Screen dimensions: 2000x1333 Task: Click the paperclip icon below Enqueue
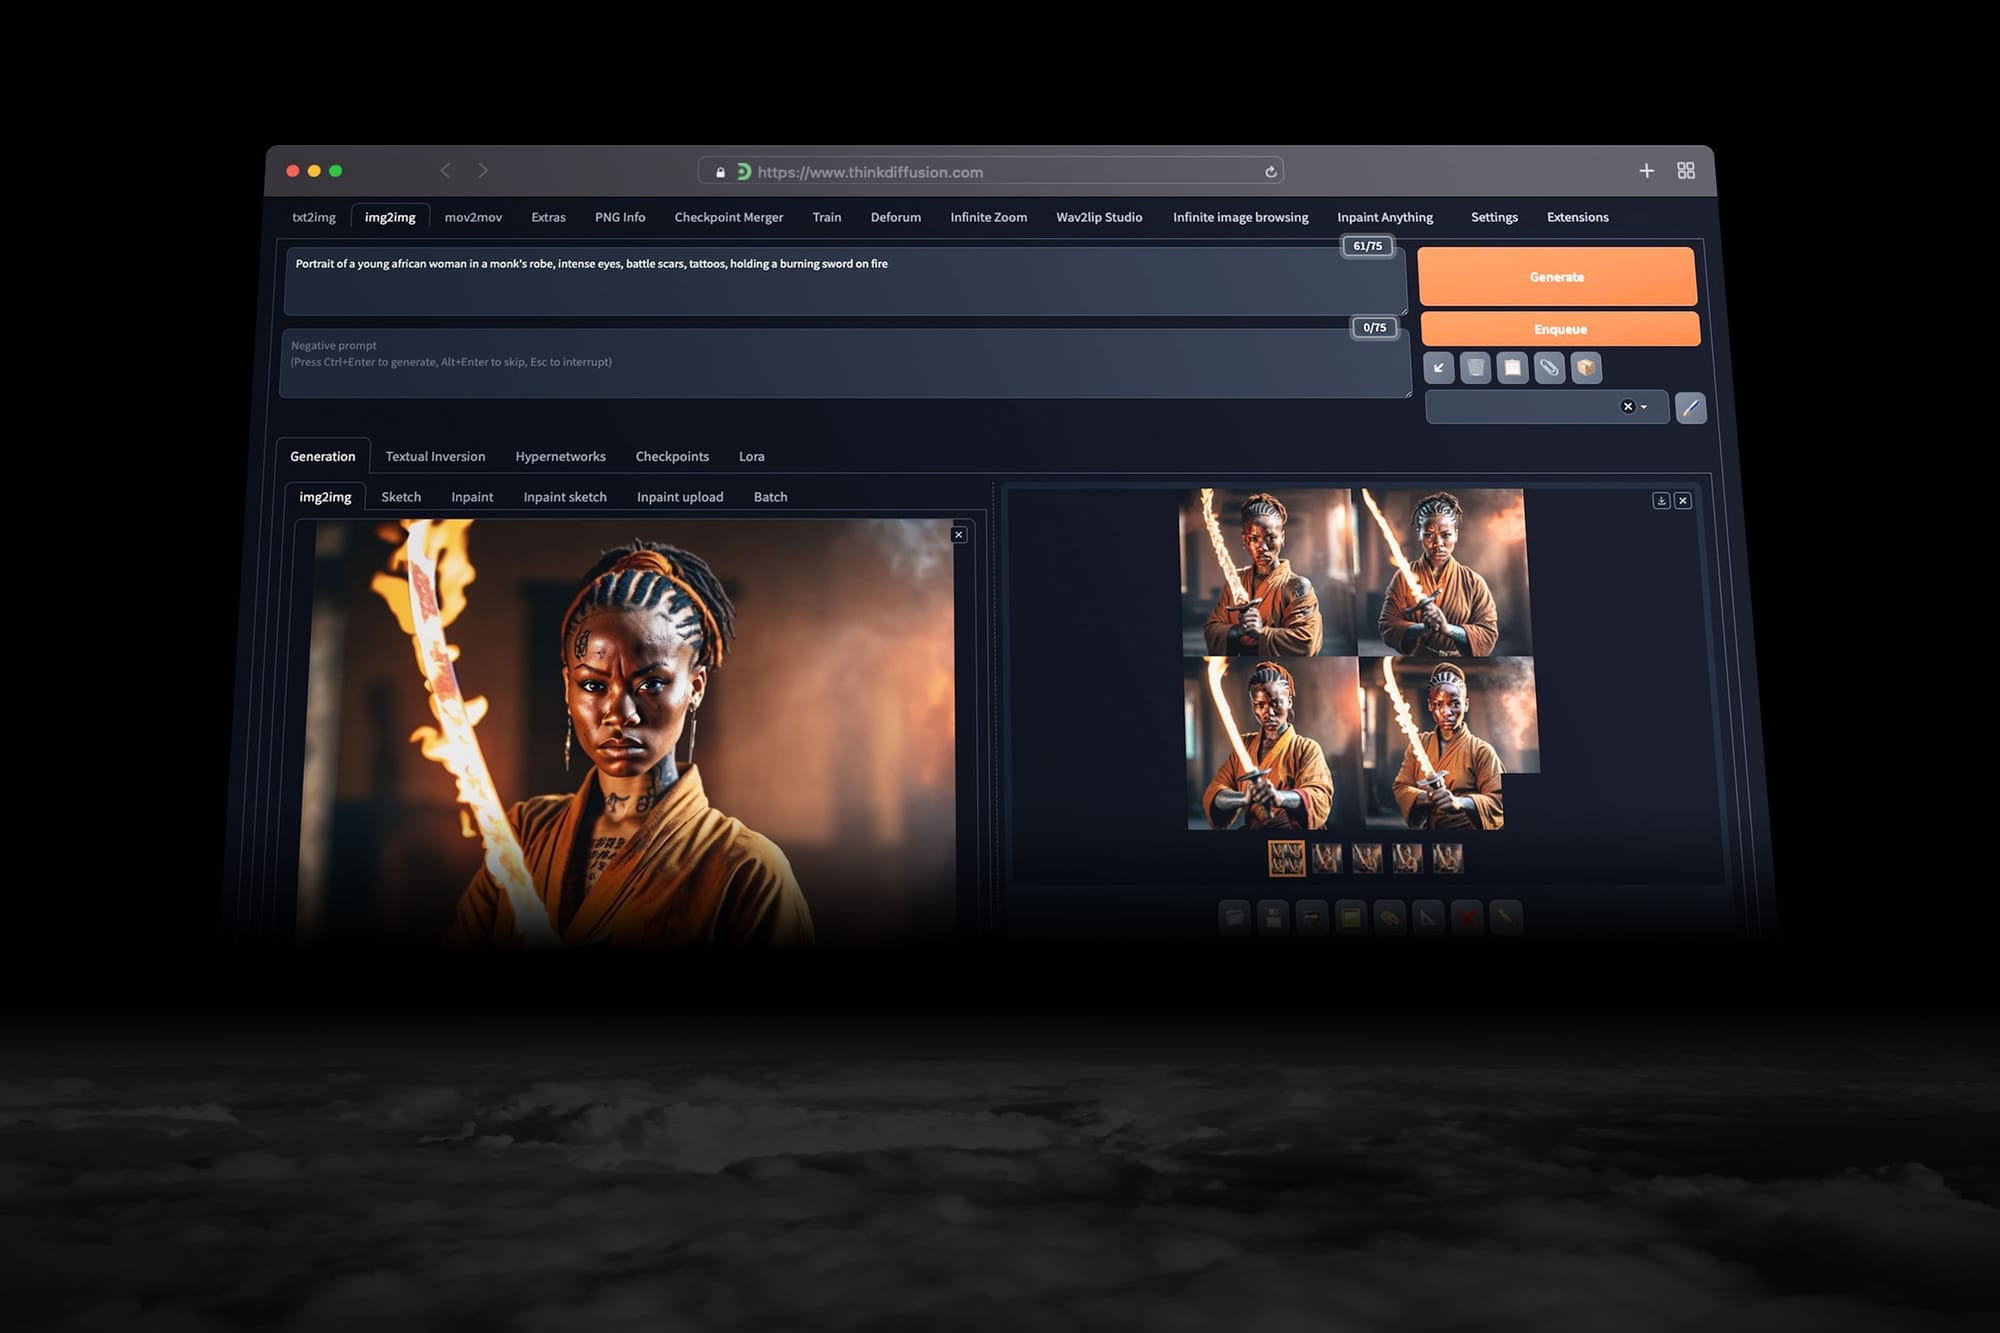point(1549,368)
